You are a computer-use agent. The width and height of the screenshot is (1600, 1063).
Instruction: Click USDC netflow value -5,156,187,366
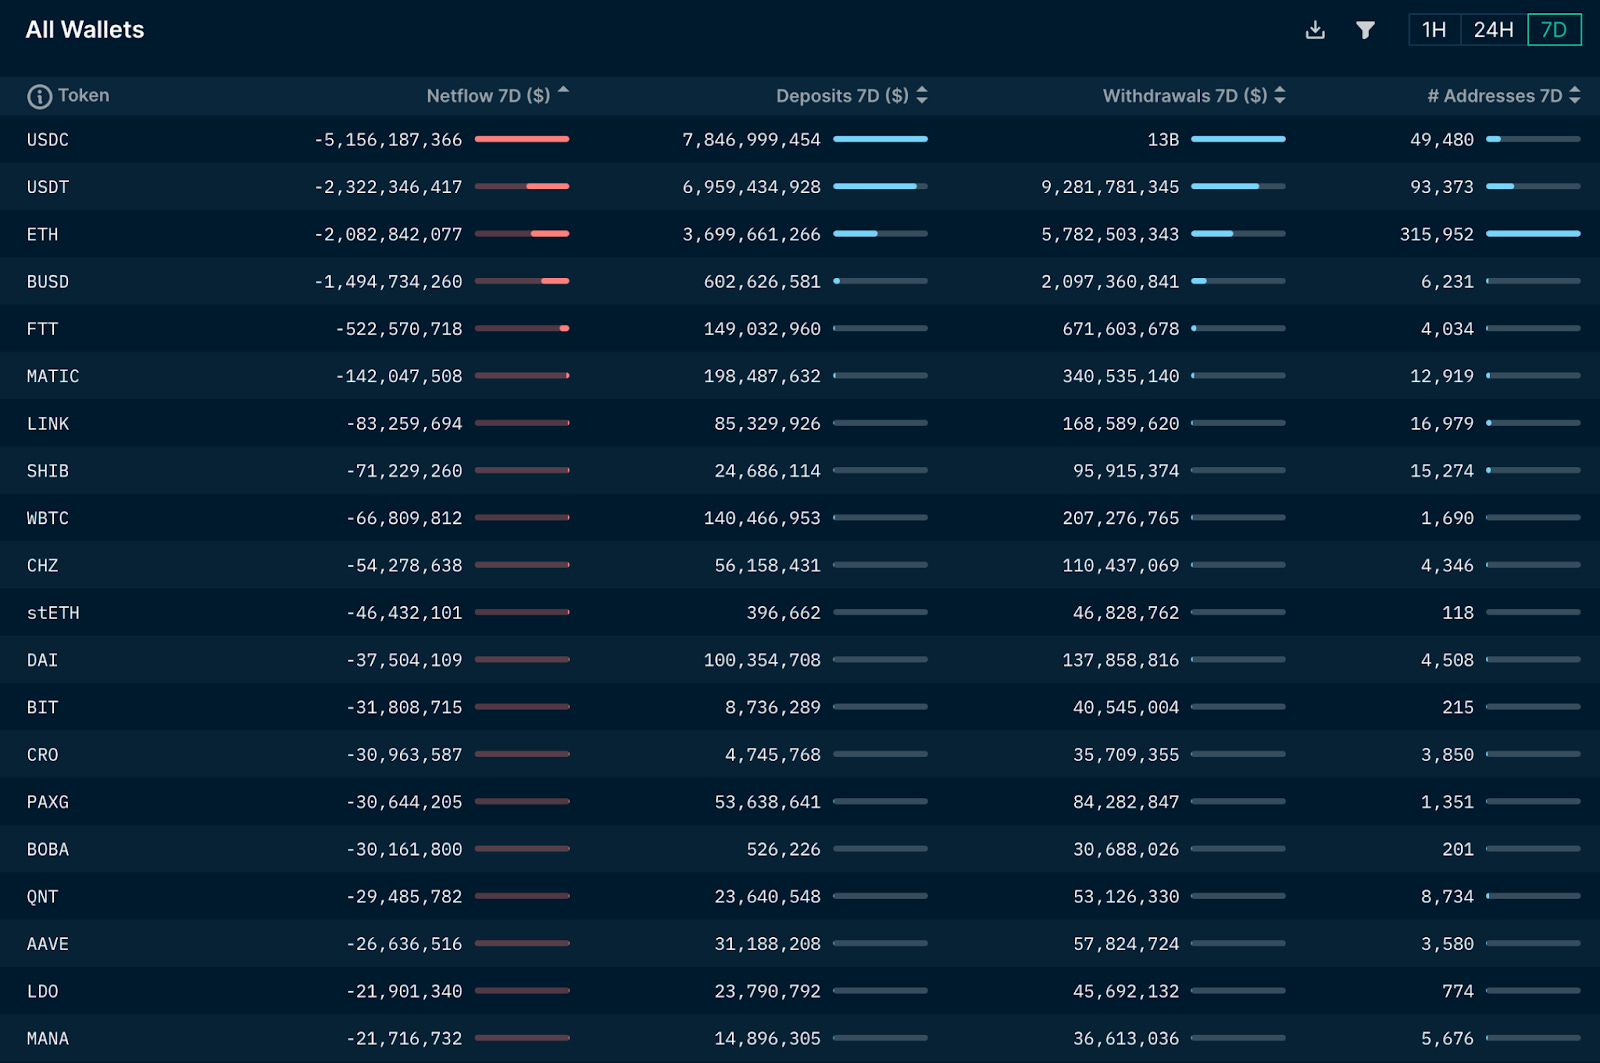pyautogui.click(x=388, y=140)
